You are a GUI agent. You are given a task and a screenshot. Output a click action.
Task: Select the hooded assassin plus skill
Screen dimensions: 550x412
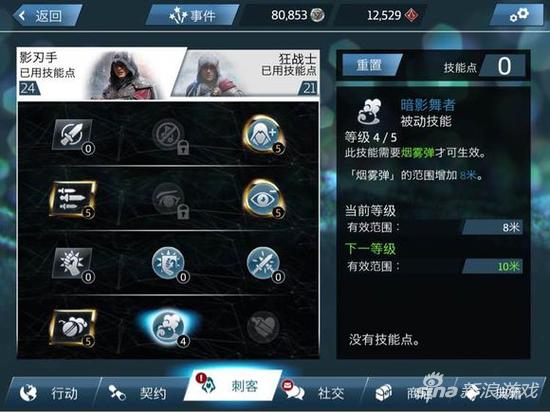tap(263, 134)
